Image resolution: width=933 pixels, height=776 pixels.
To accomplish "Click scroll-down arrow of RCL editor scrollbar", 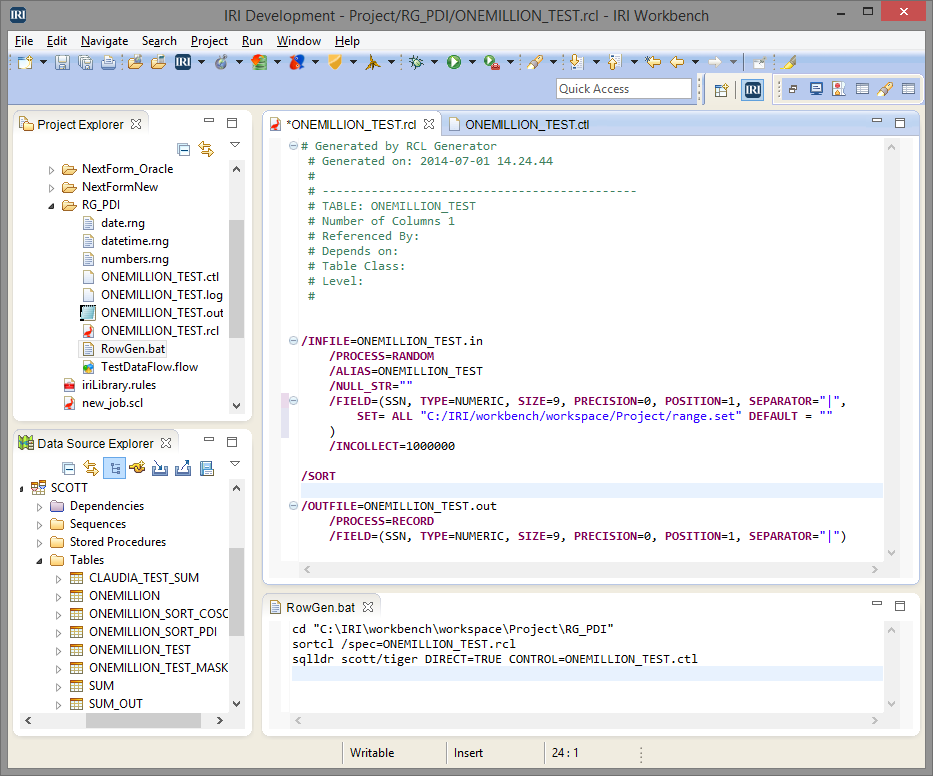I will (x=891, y=553).
